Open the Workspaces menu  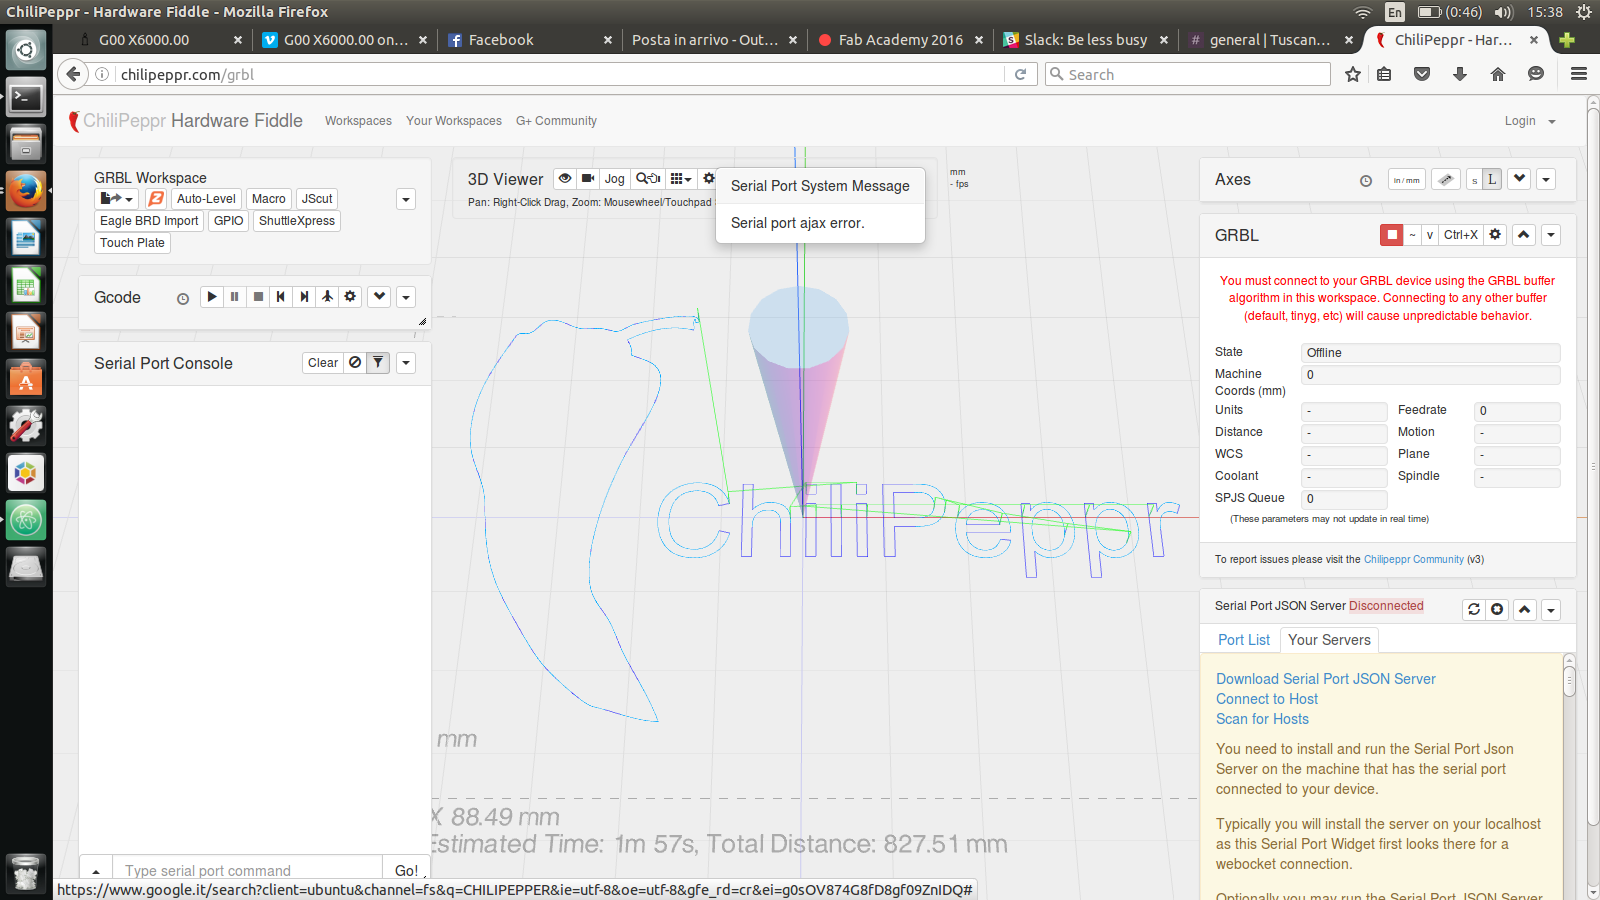click(358, 121)
